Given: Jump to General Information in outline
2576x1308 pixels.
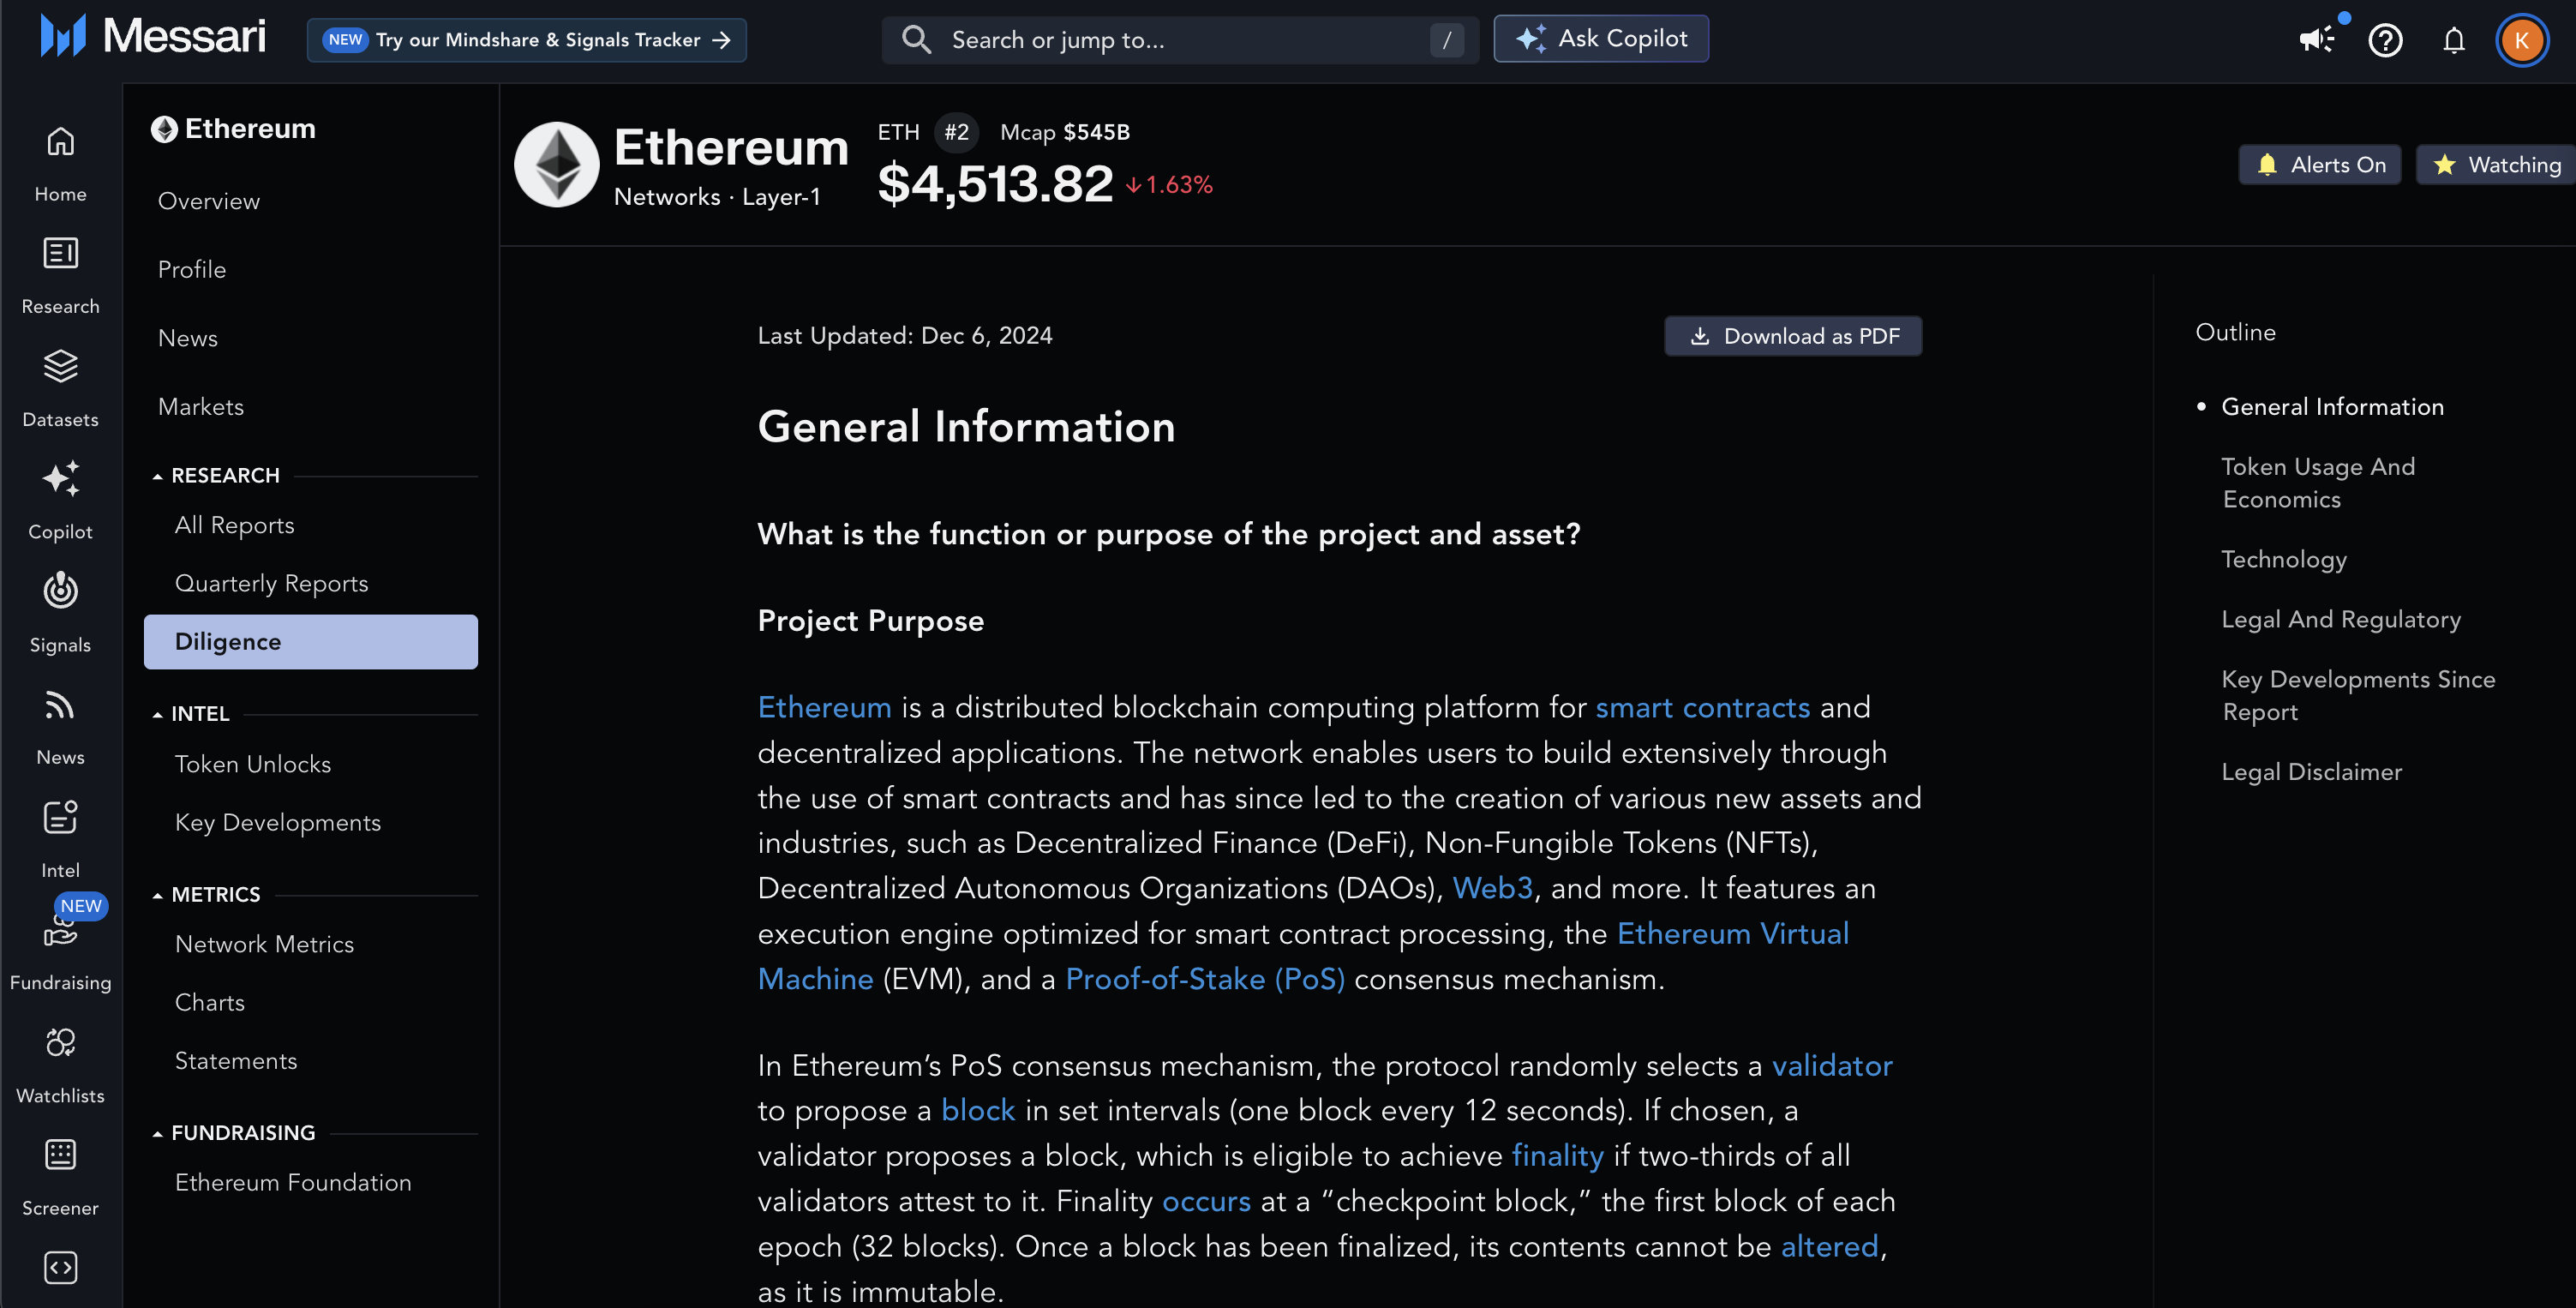Looking at the screenshot, I should click(2332, 407).
